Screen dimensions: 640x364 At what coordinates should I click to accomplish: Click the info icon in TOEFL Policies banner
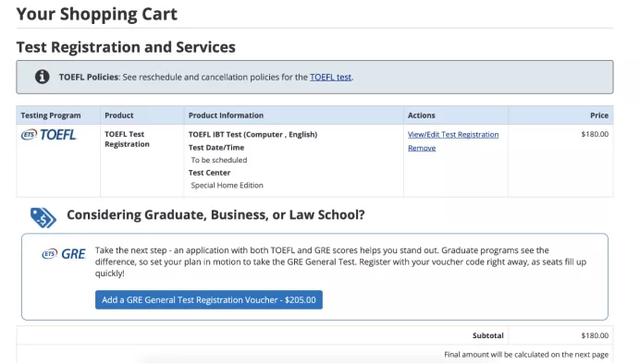coord(42,77)
